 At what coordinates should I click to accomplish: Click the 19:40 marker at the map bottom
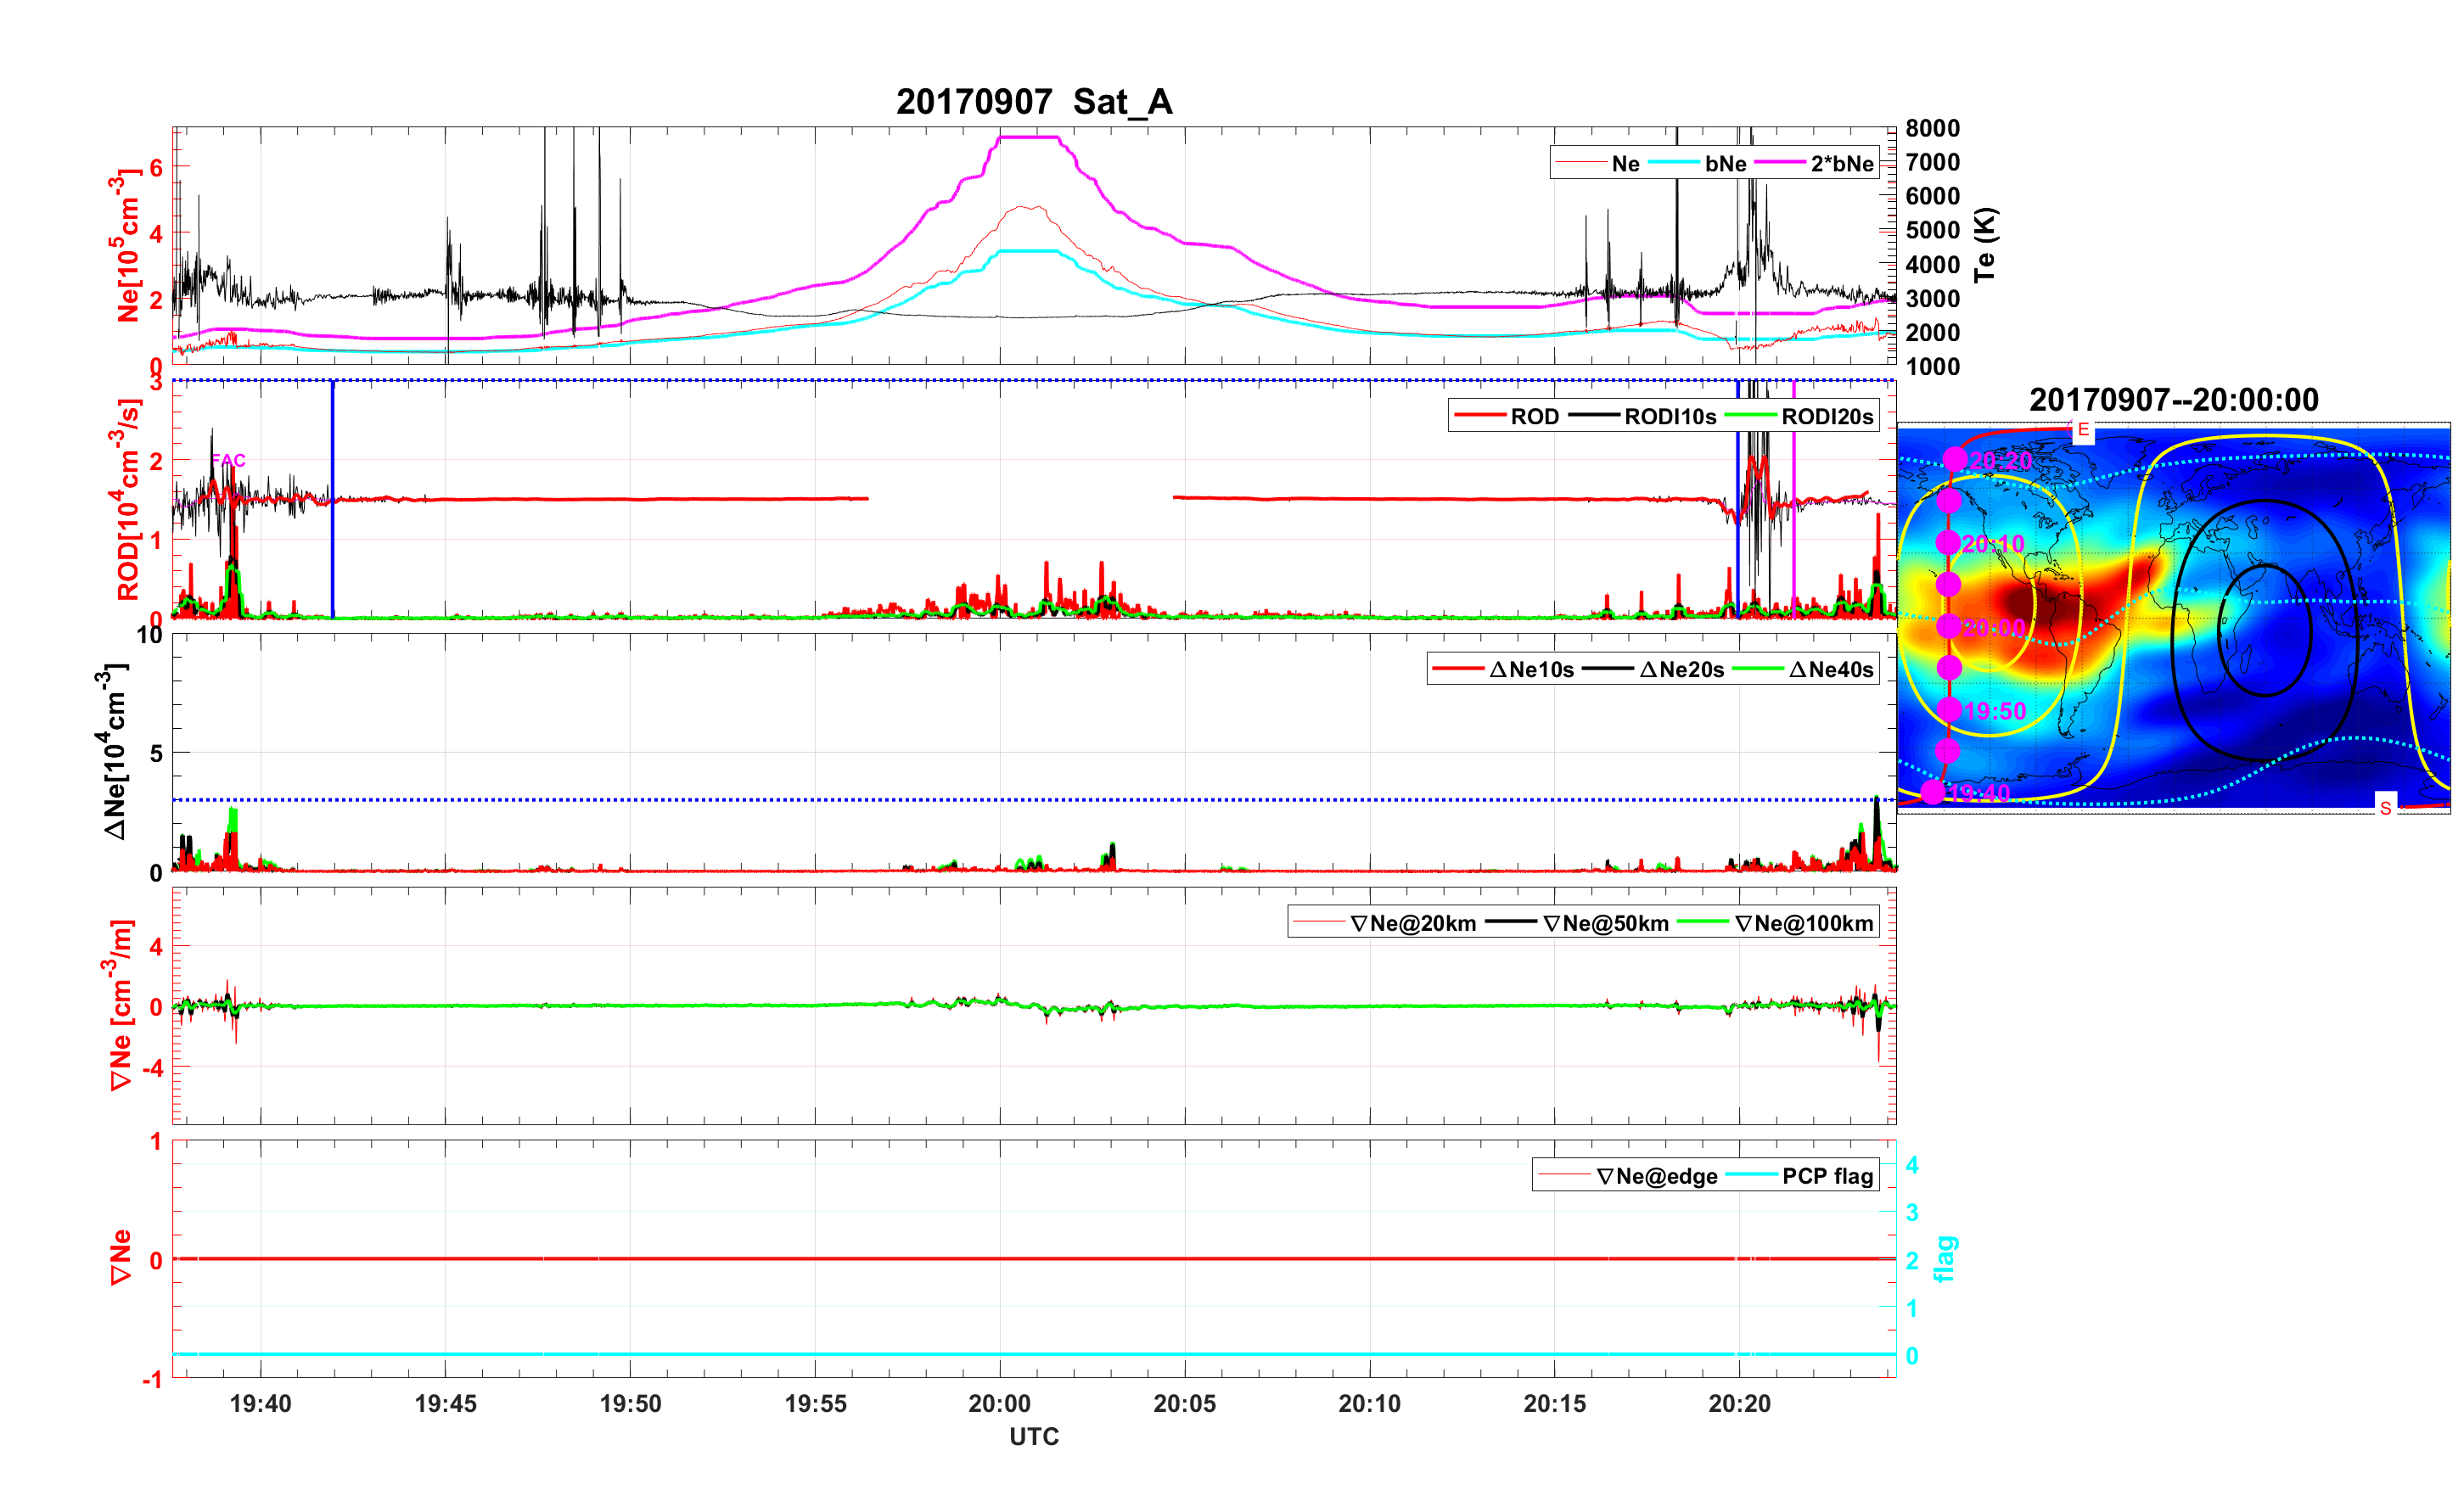coord(1933,792)
